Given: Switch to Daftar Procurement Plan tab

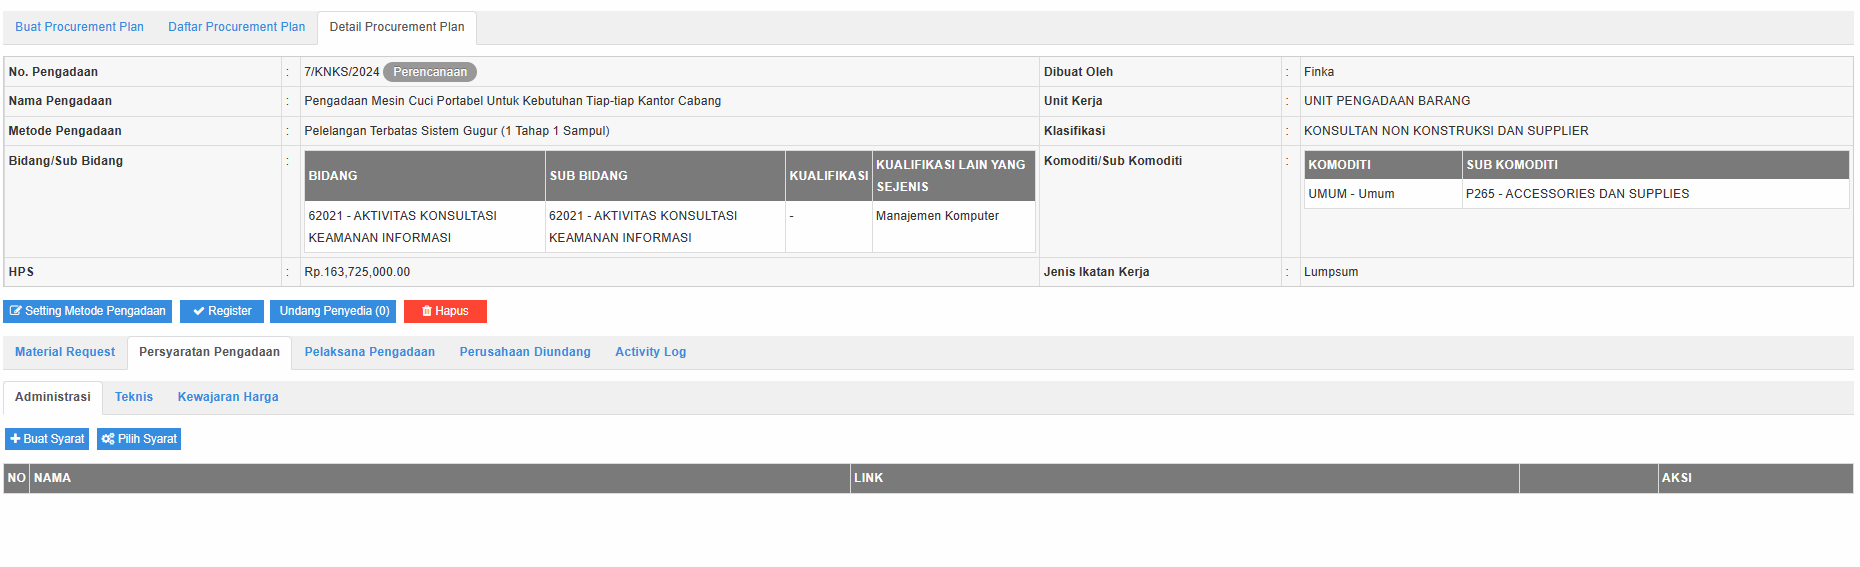Looking at the screenshot, I should click(236, 27).
